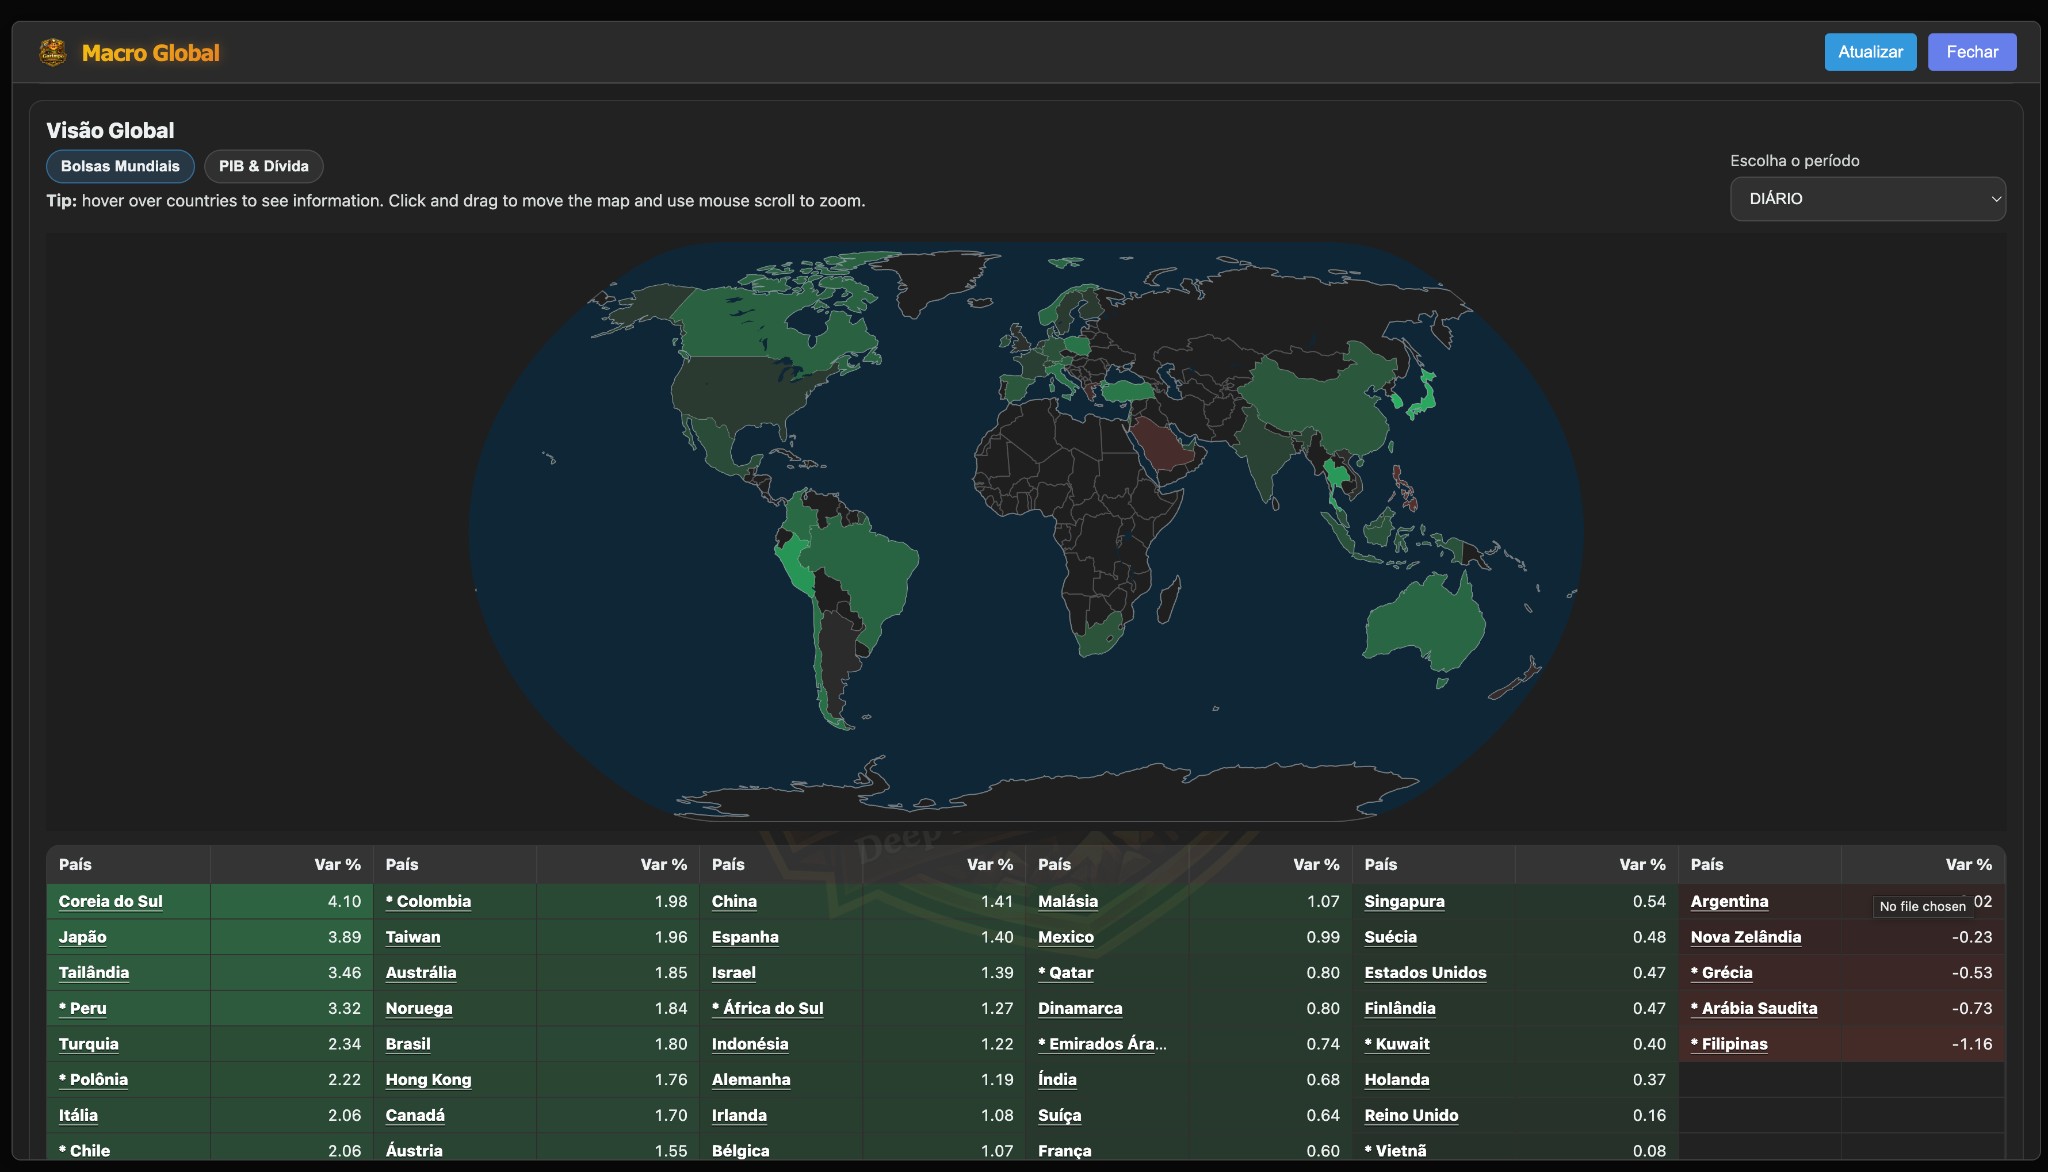The image size is (2048, 1172).
Task: Click the Macro Global logo icon
Action: [52, 51]
